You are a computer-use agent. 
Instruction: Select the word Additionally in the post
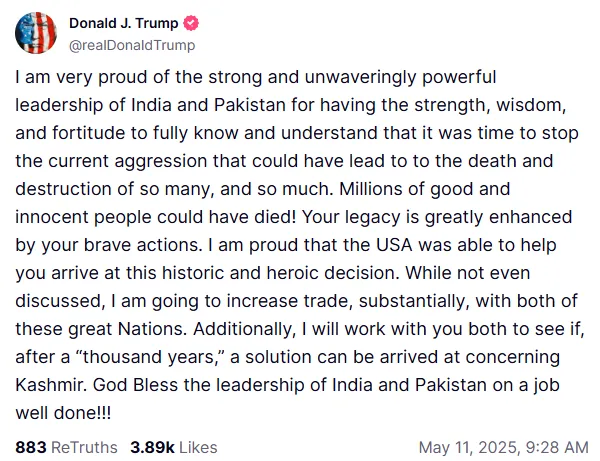pos(245,329)
